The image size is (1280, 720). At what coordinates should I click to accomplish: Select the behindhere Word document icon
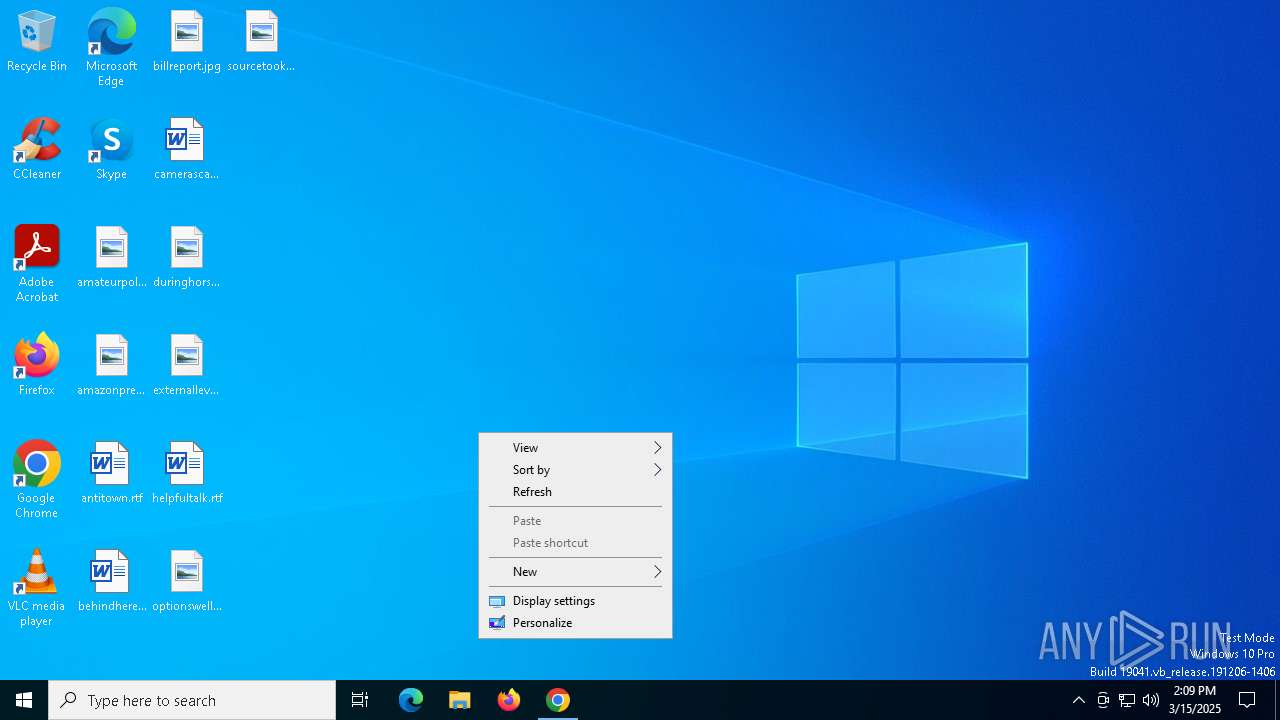[111, 582]
